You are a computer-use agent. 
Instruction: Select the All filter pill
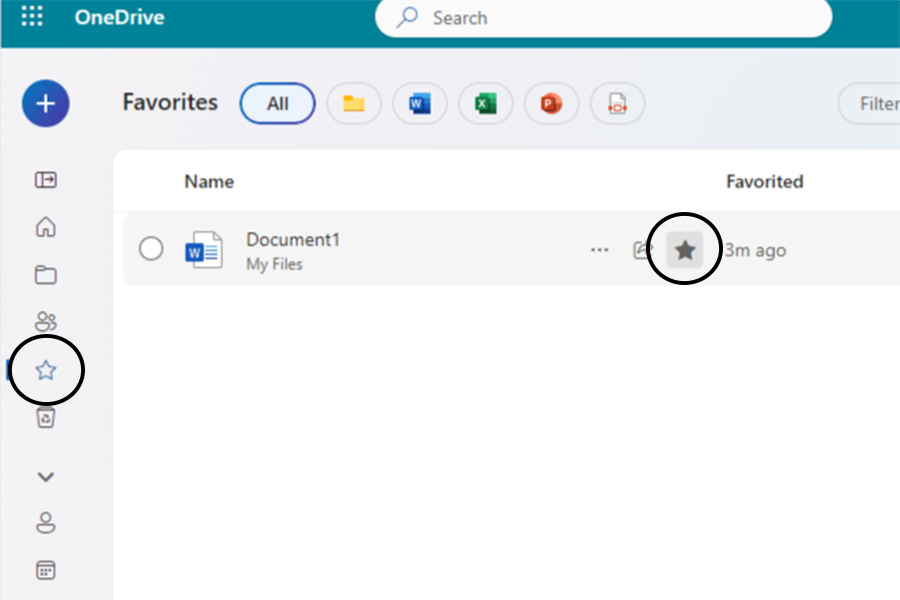(277, 103)
